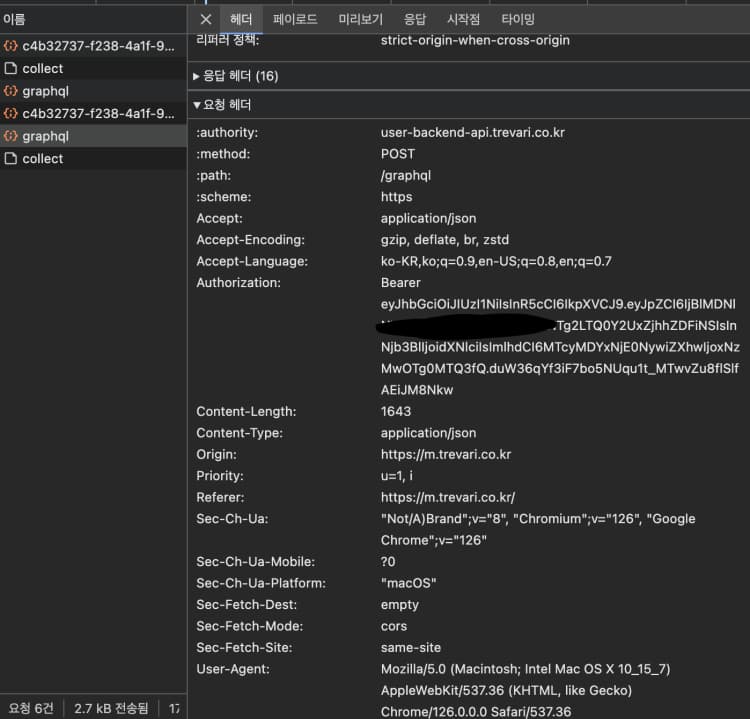Click the :method value POST
This screenshot has height=719, width=750.
398,154
